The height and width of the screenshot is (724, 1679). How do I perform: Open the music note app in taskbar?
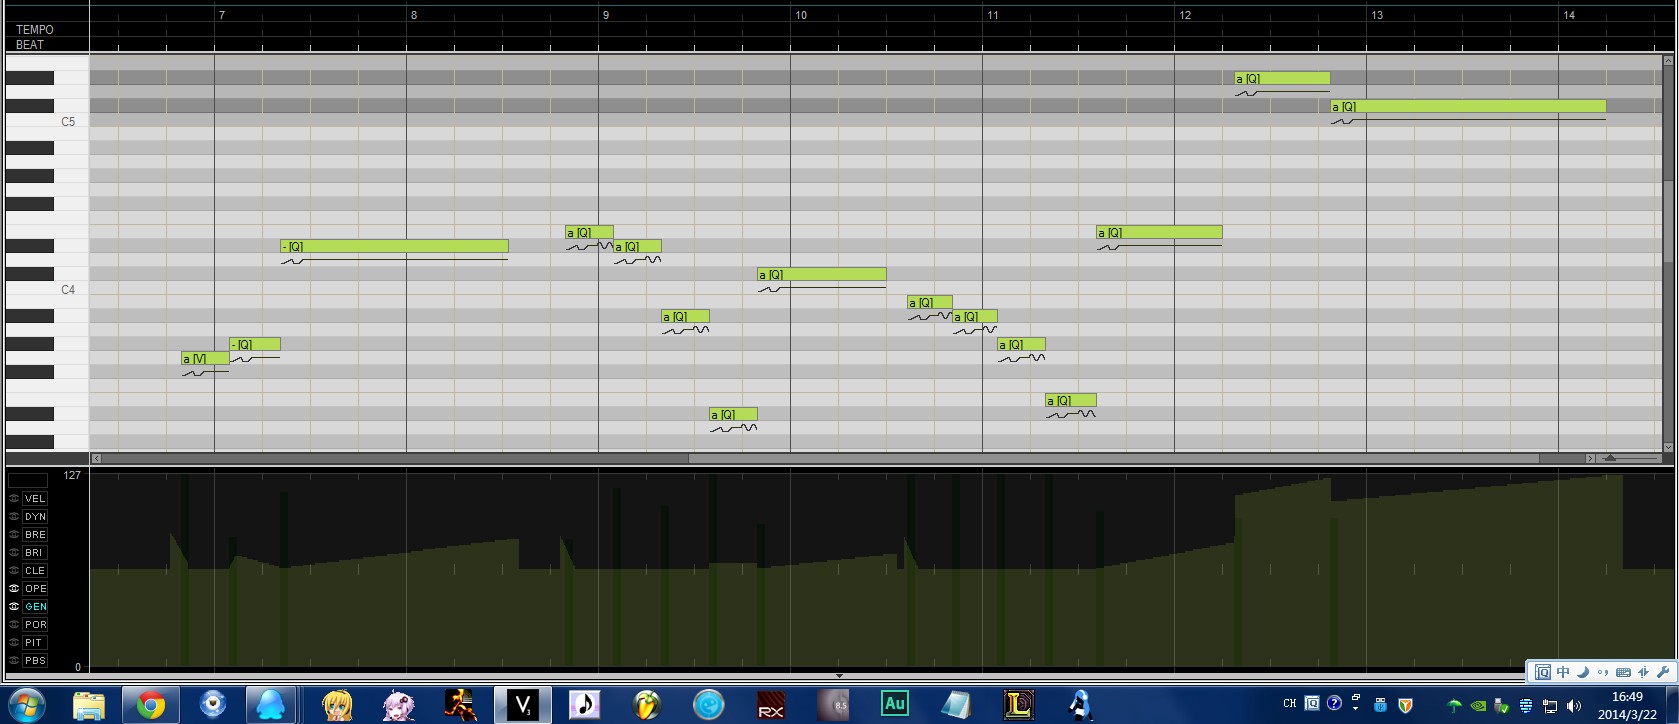(585, 705)
